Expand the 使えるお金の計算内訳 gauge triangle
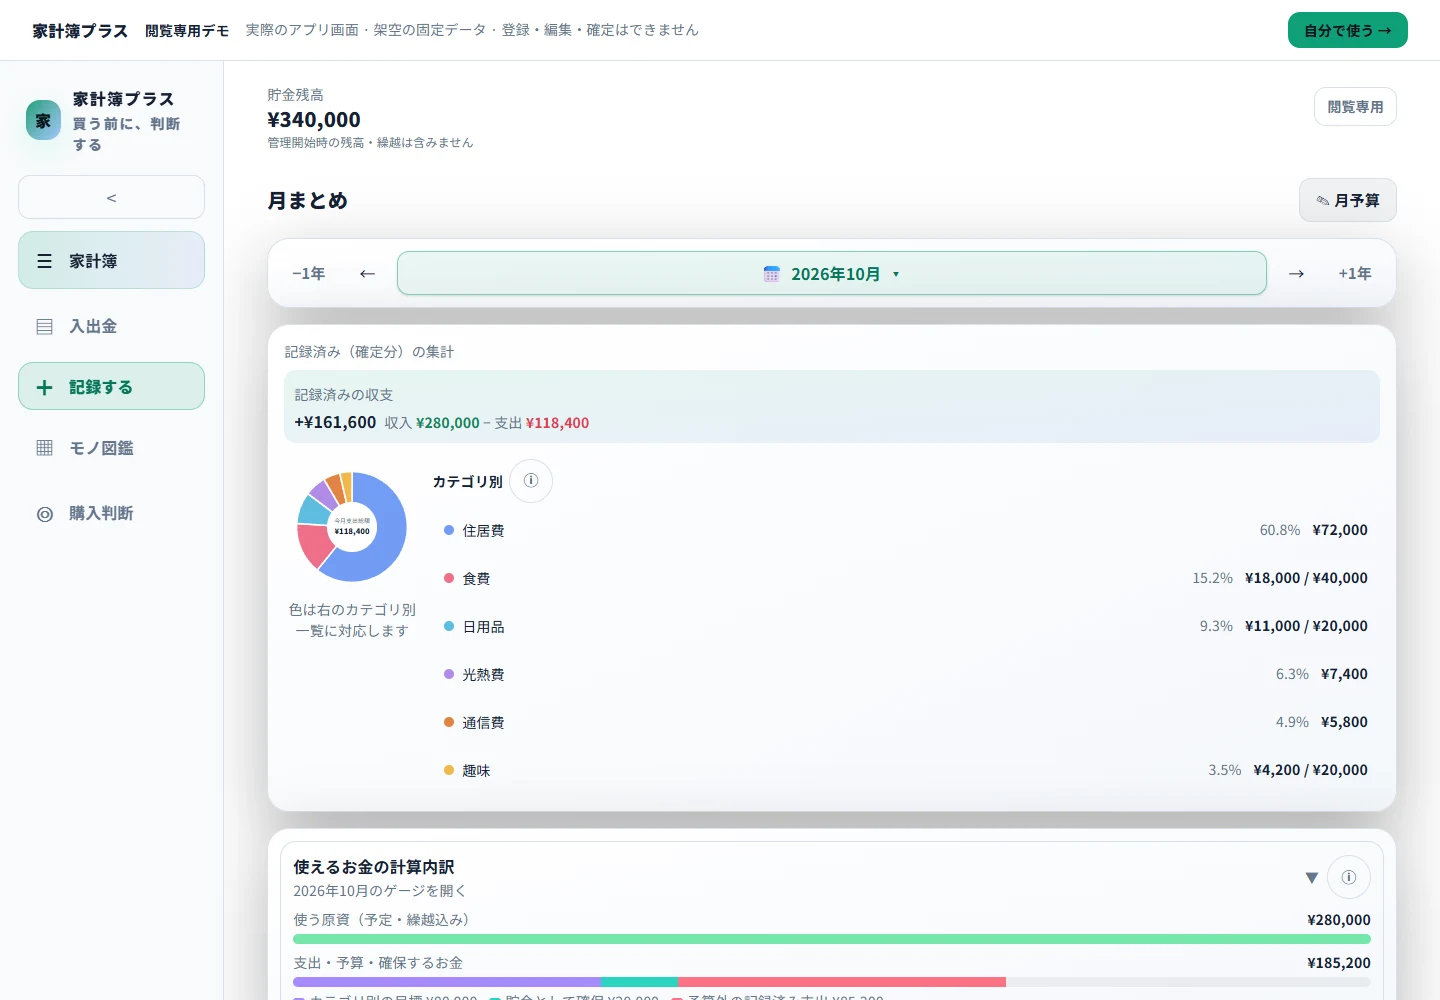 1311,878
